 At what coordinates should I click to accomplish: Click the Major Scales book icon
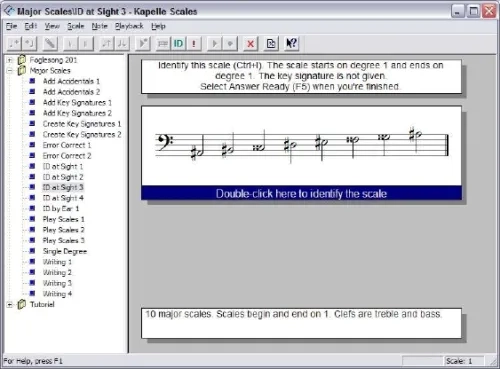tap(22, 70)
